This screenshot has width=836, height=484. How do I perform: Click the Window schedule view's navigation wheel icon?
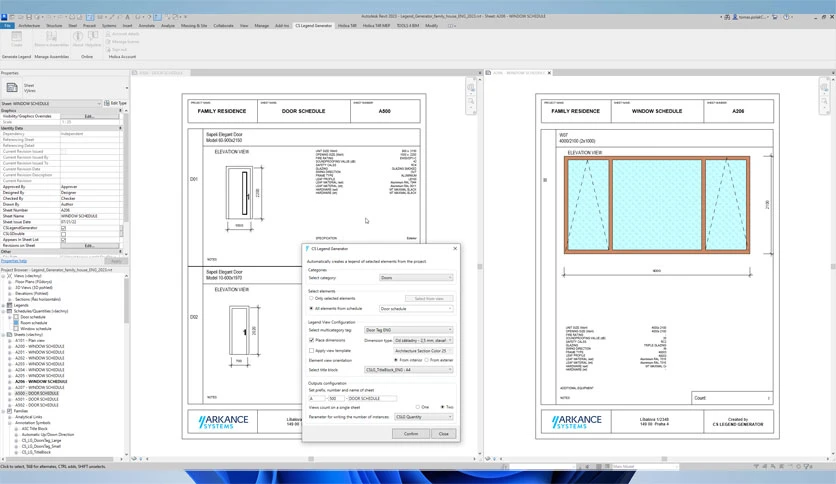click(x=824, y=87)
